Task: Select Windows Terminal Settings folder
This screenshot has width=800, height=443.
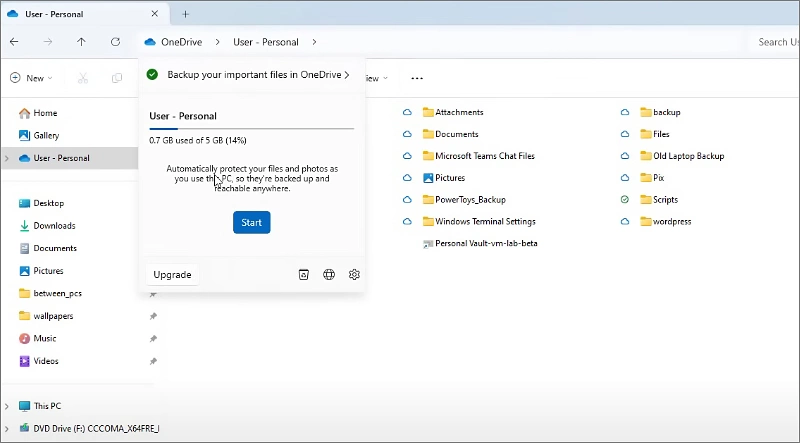Action: click(479, 222)
